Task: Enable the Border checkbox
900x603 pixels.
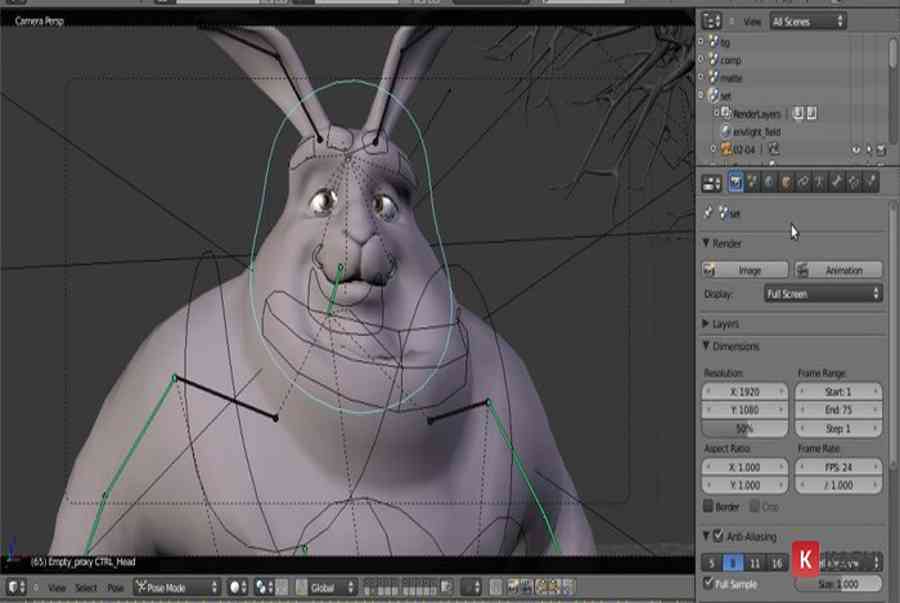Action: click(x=709, y=506)
